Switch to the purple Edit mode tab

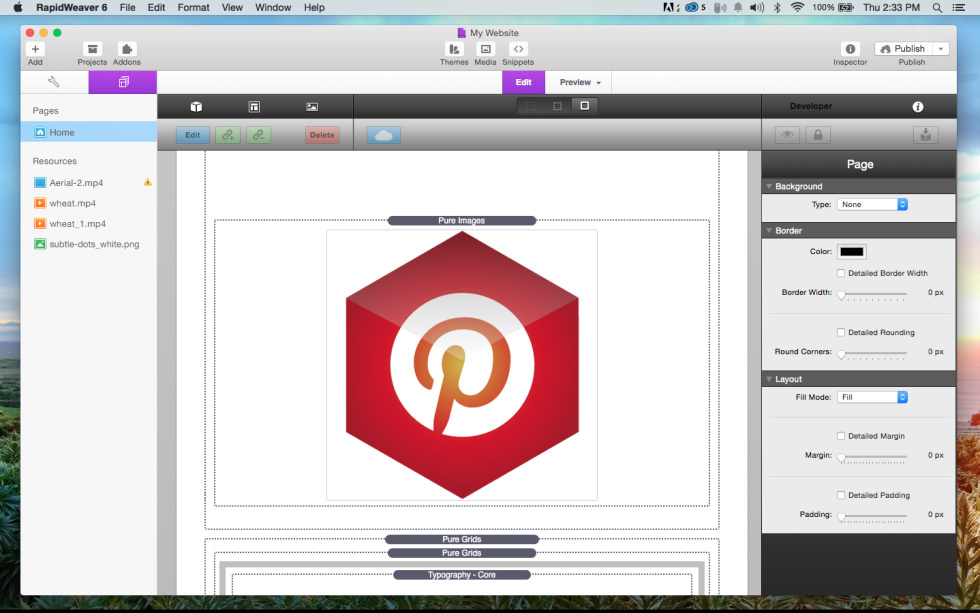pyautogui.click(x=524, y=82)
